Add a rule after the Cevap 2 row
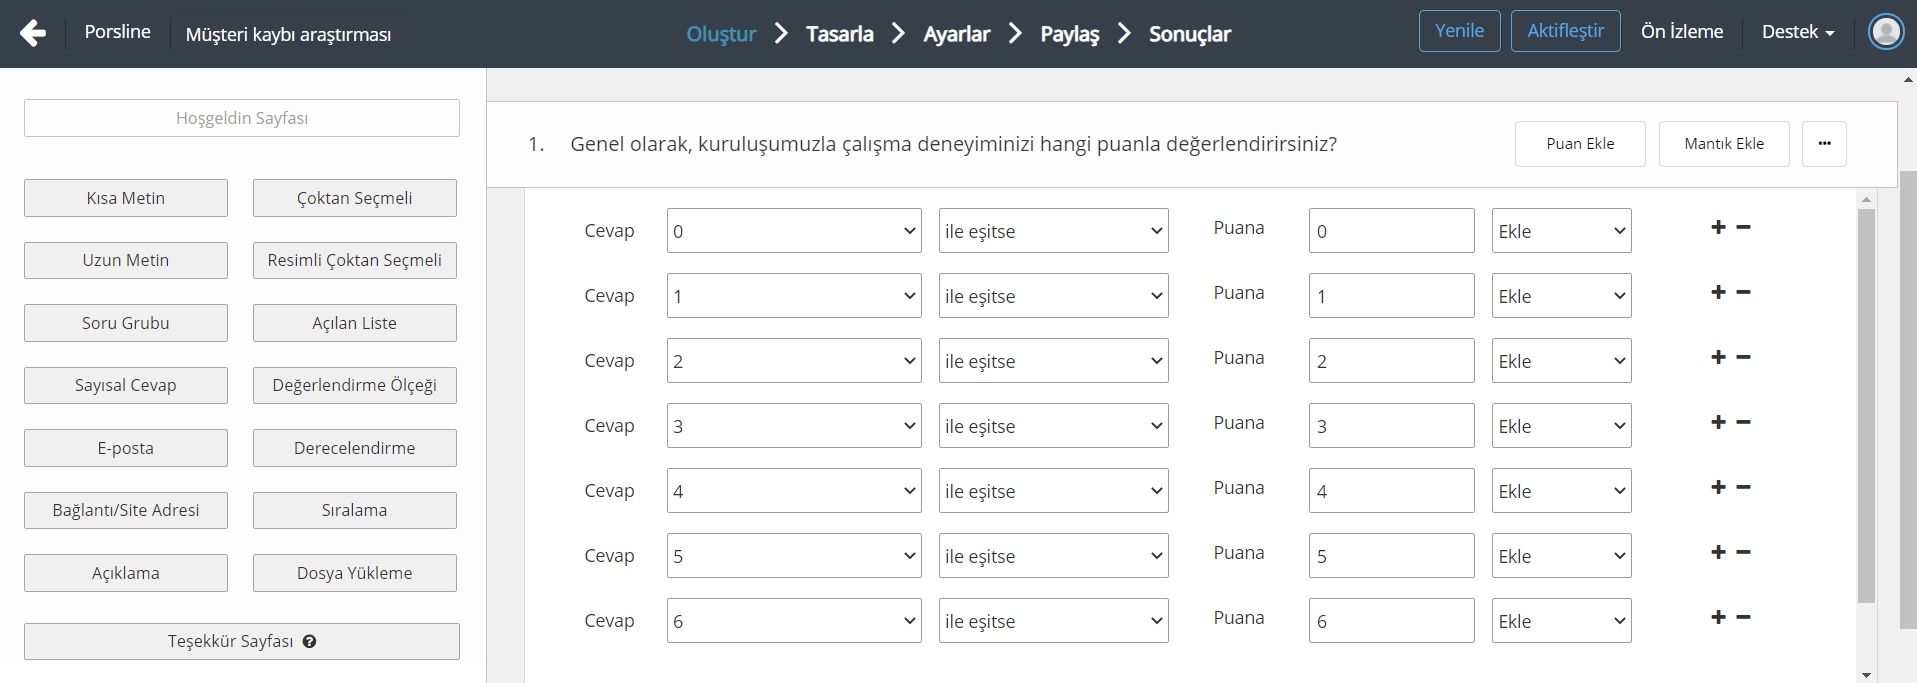1917x683 pixels. pos(1718,357)
